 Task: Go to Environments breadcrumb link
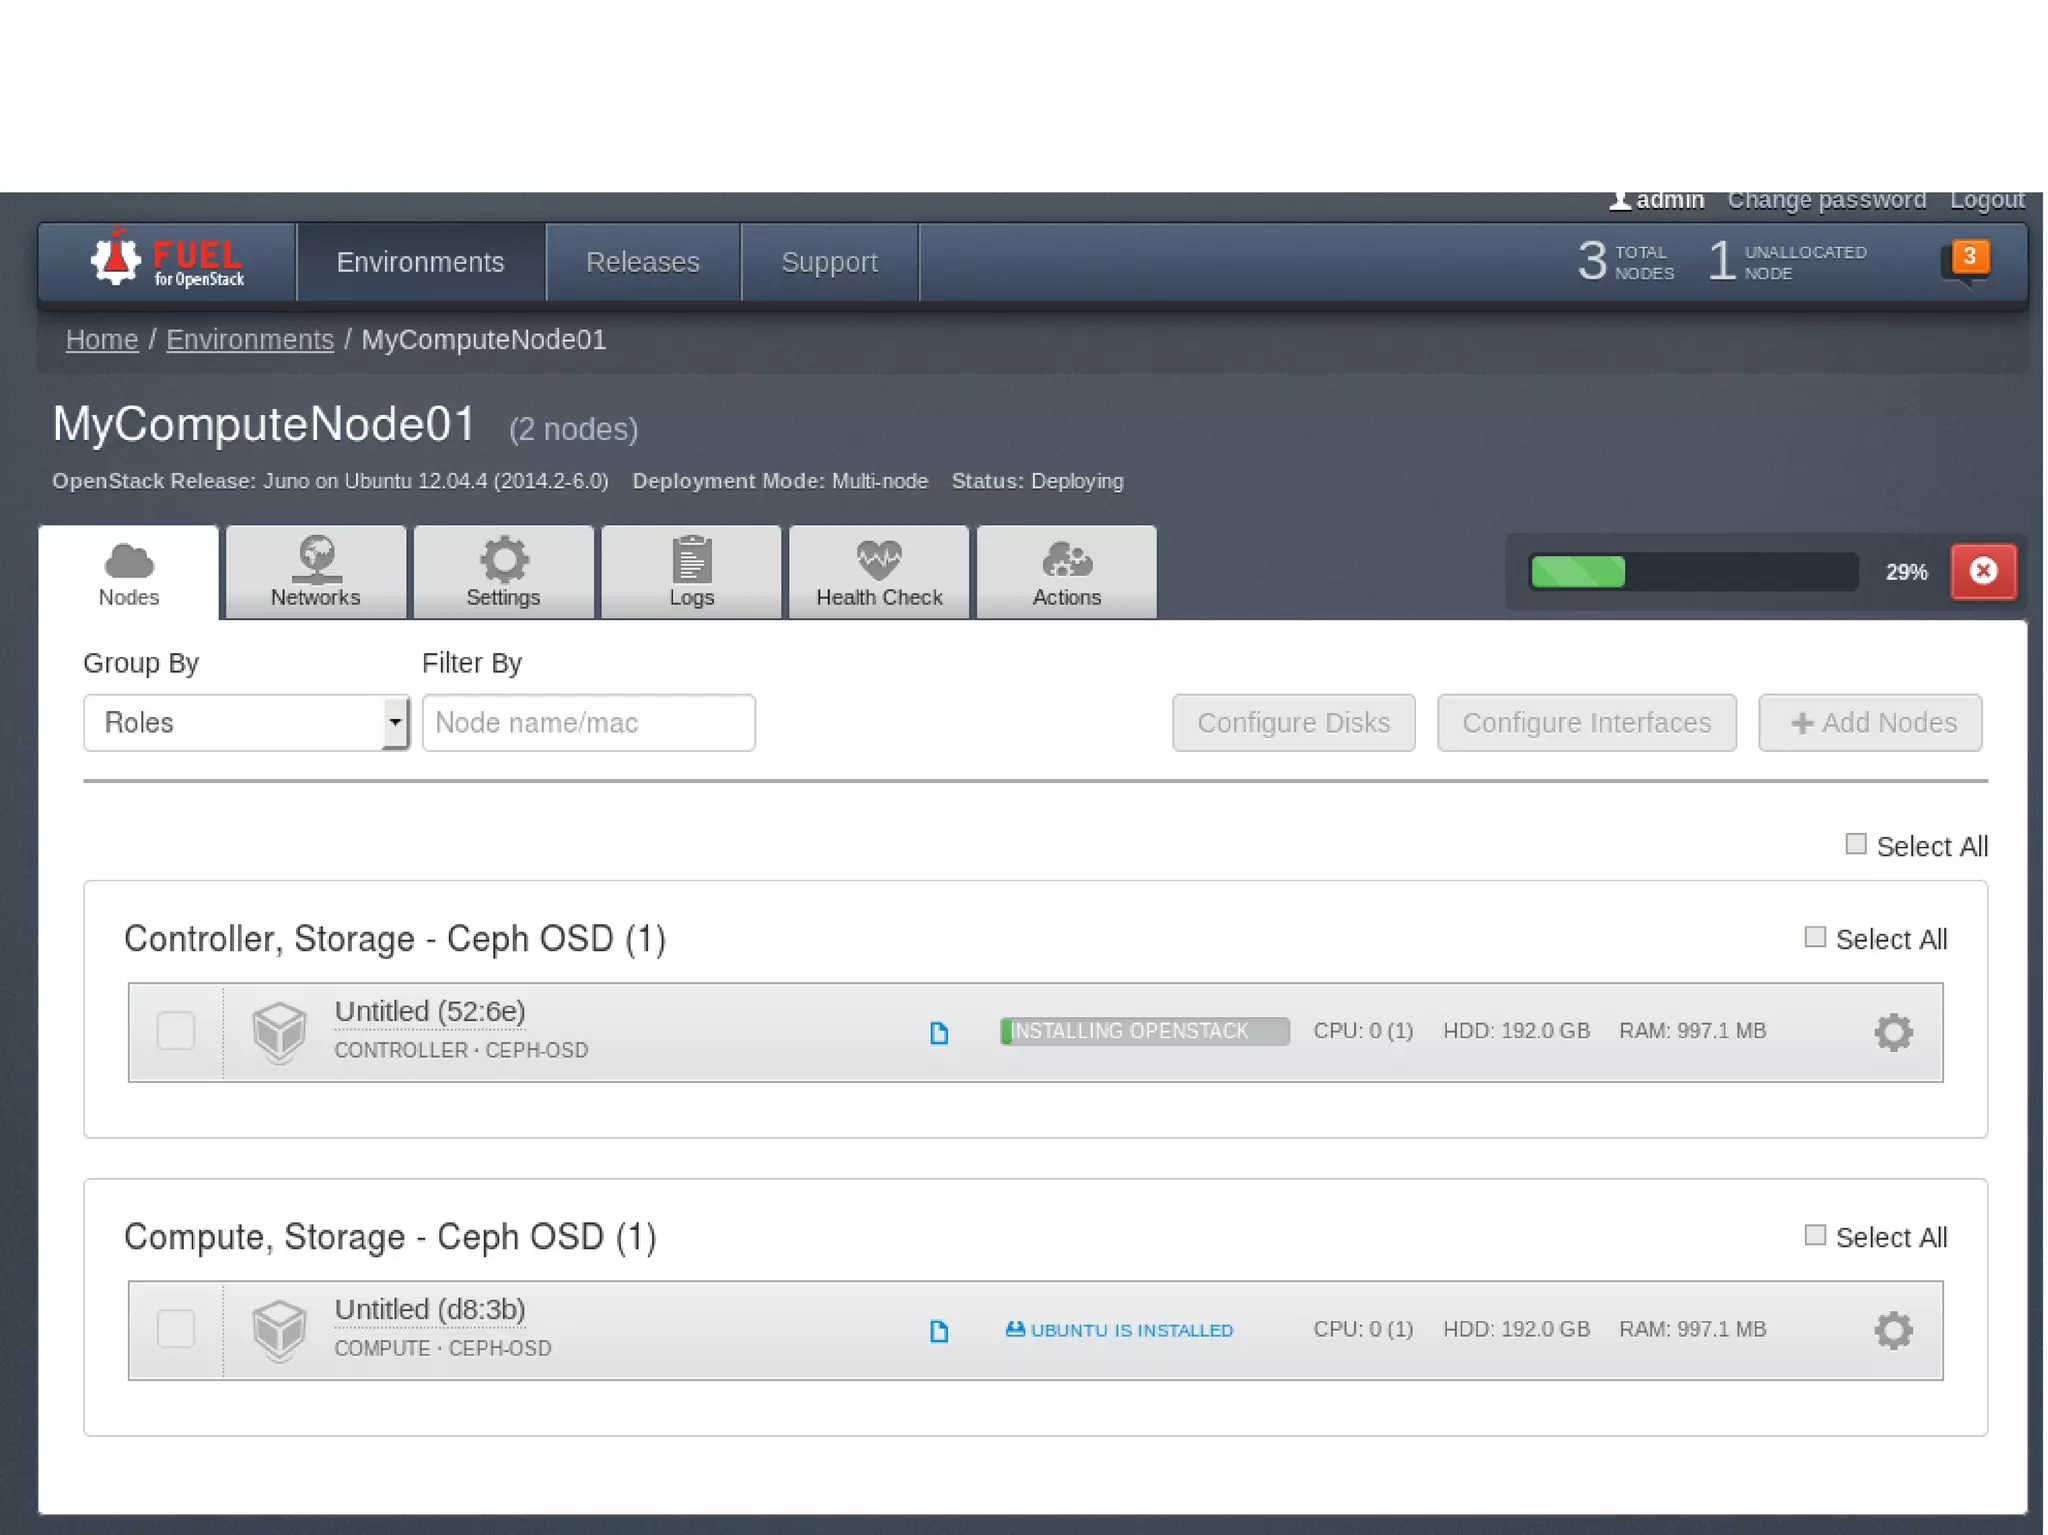tap(250, 340)
